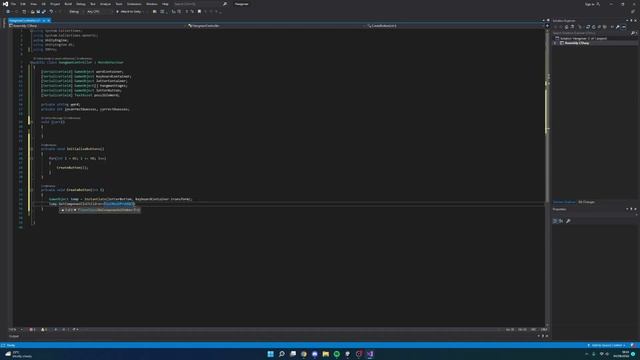Click the warning count indicator
640x360 pixels.
44,330
